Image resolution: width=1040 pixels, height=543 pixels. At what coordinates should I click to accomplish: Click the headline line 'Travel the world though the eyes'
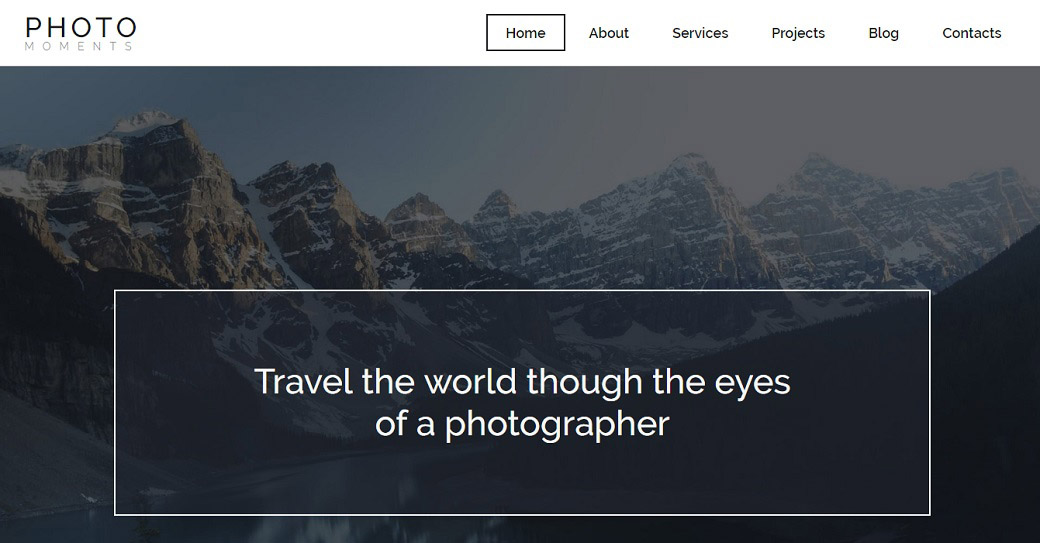[x=523, y=383]
